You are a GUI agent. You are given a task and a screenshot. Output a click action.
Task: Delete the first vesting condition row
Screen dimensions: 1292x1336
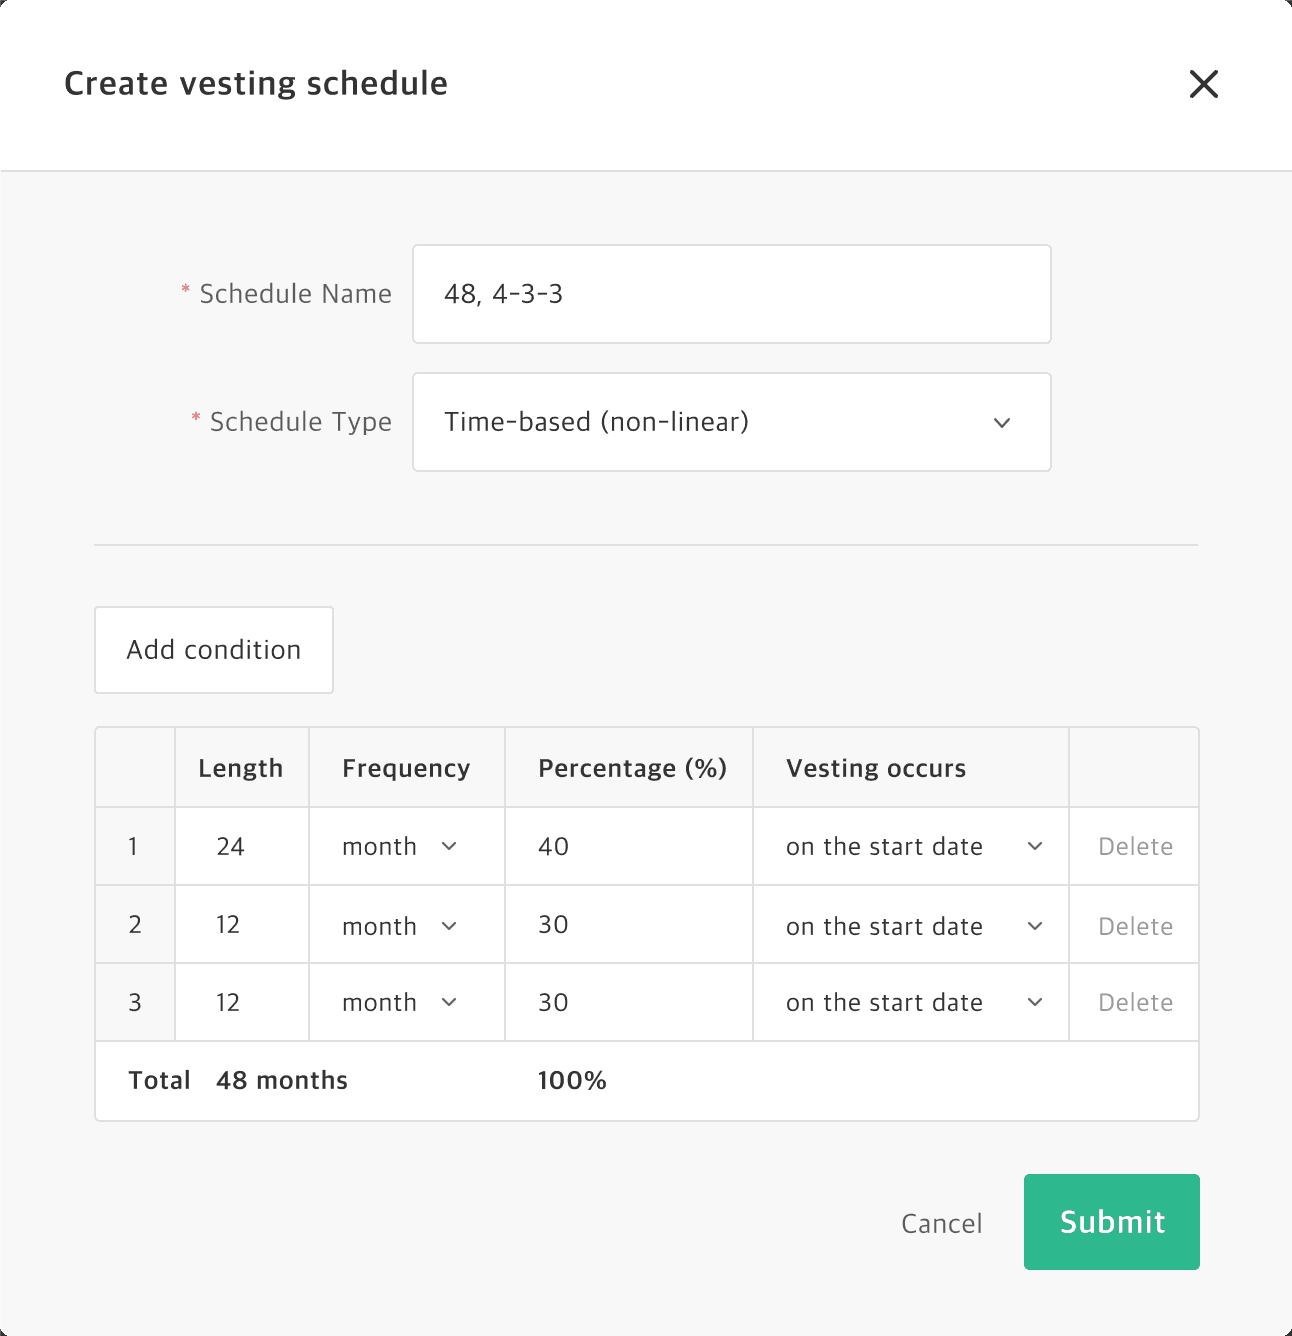(x=1134, y=846)
